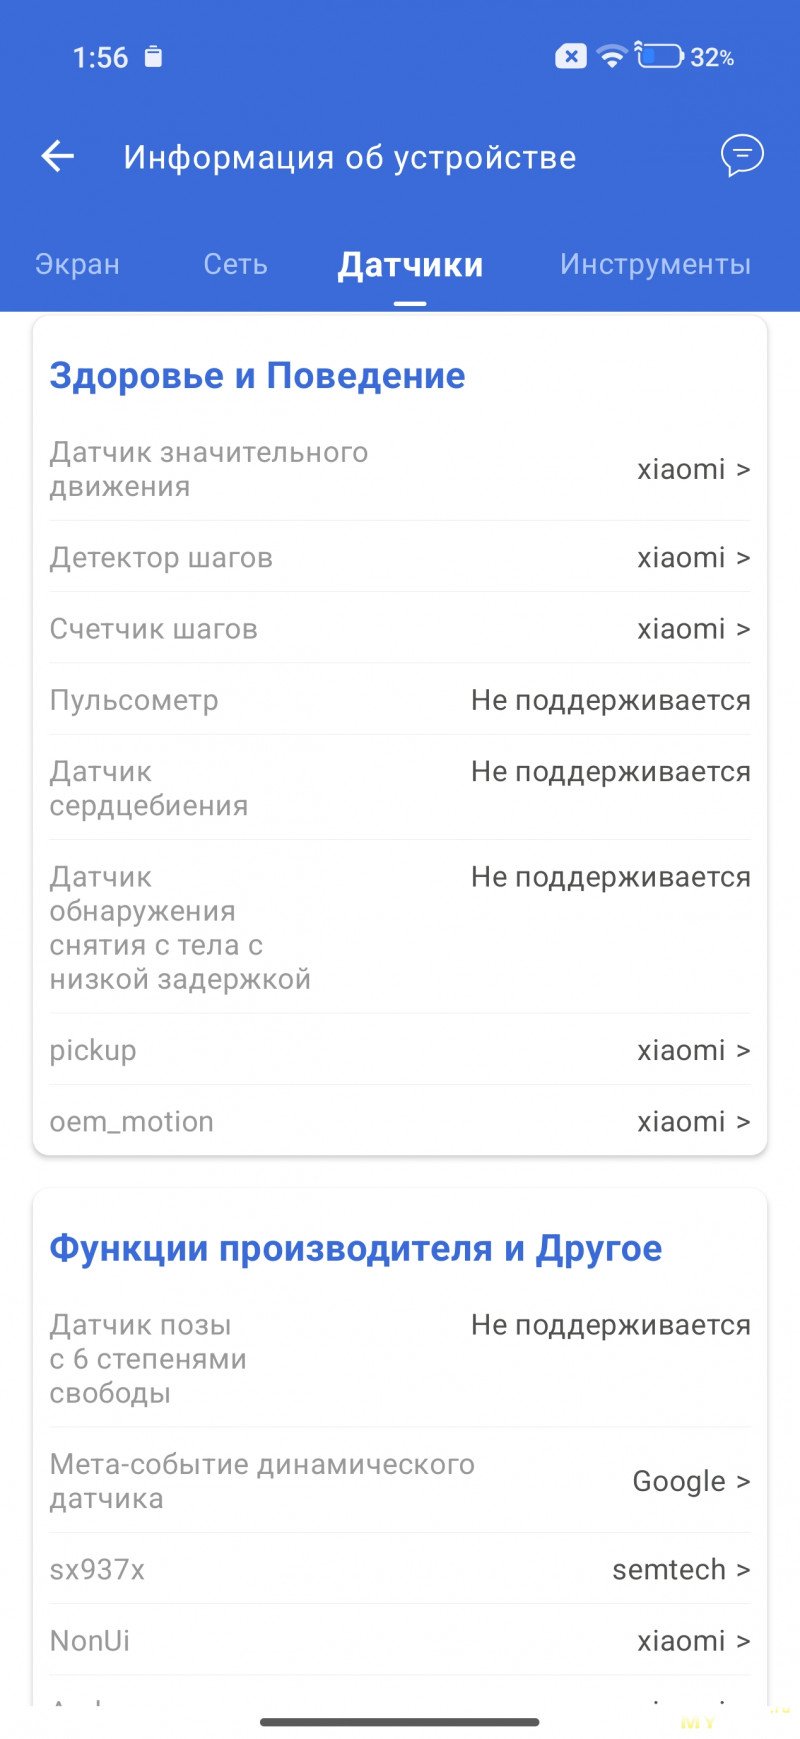This screenshot has width=800, height=1739.
Task: Switch to the Экран tab
Action: [77, 264]
